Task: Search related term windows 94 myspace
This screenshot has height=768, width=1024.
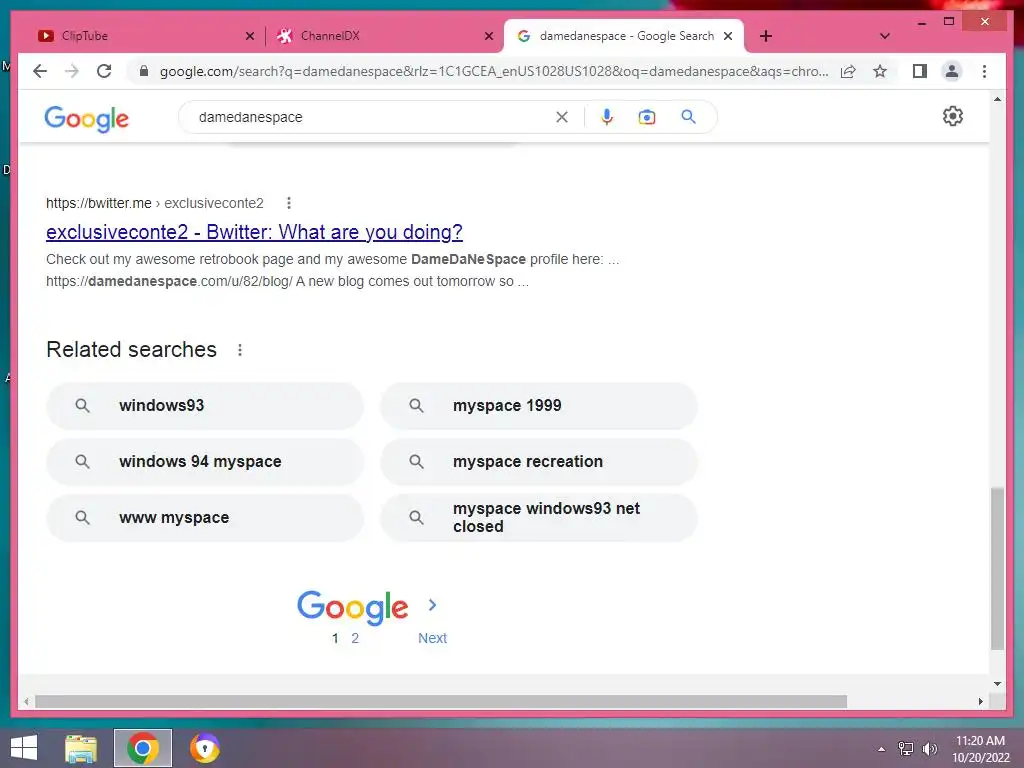Action: (204, 462)
